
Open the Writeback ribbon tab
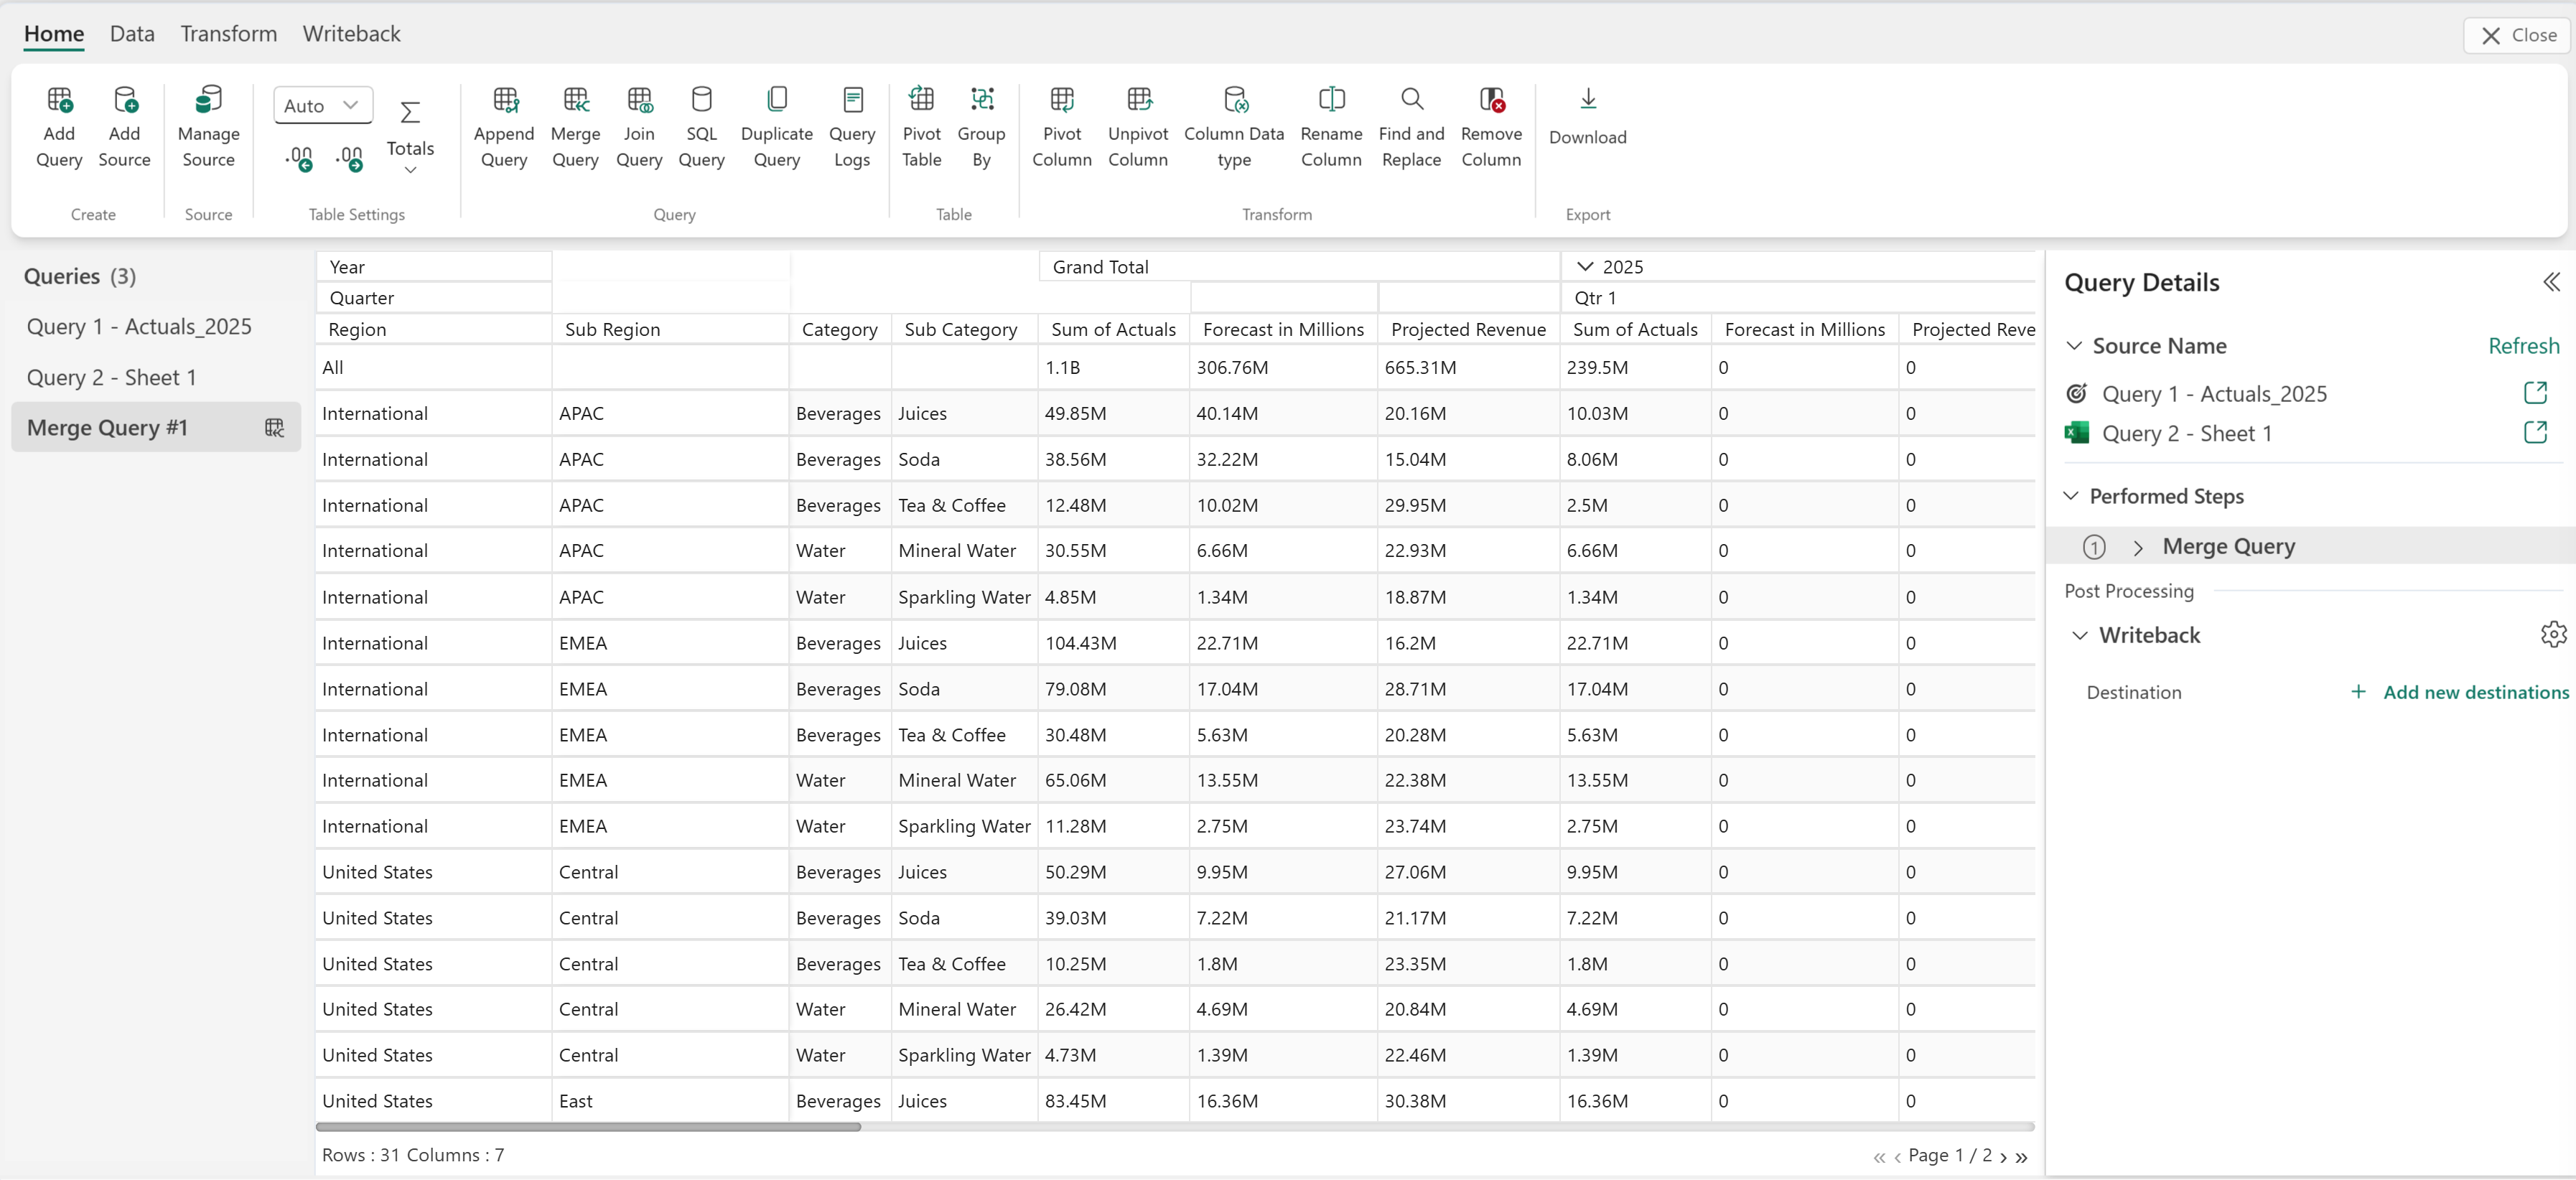click(351, 34)
